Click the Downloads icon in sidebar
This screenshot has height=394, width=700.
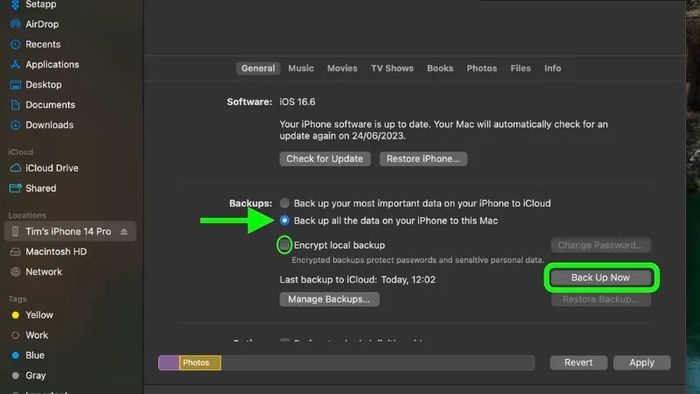coord(15,125)
